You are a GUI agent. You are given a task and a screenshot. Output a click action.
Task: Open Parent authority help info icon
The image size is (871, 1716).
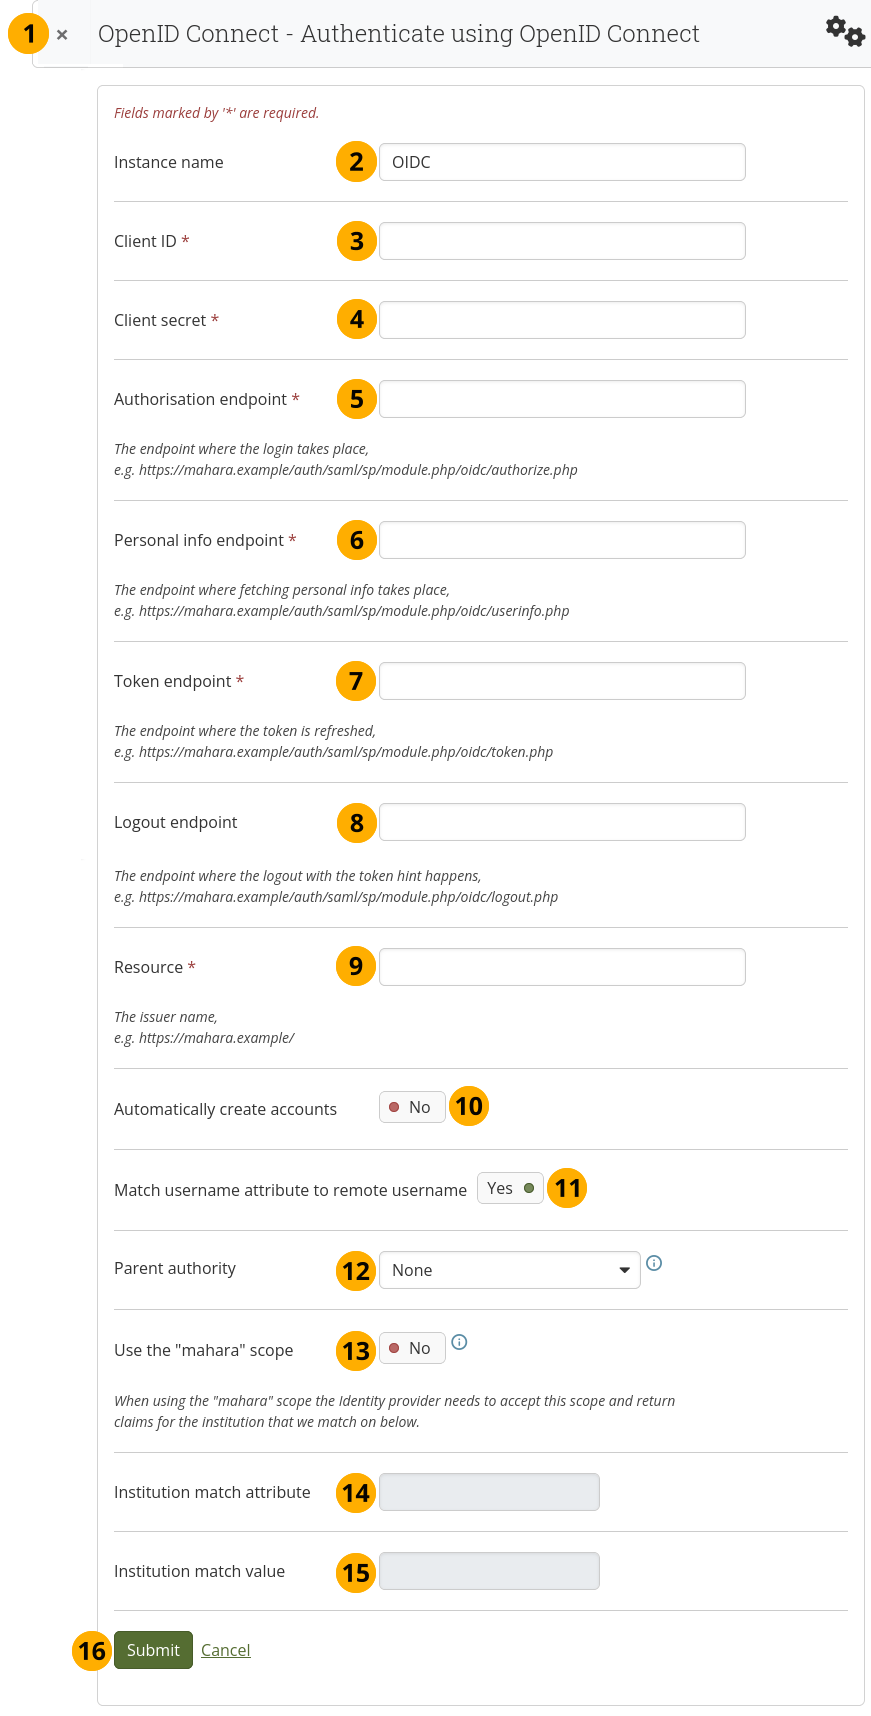click(654, 1263)
